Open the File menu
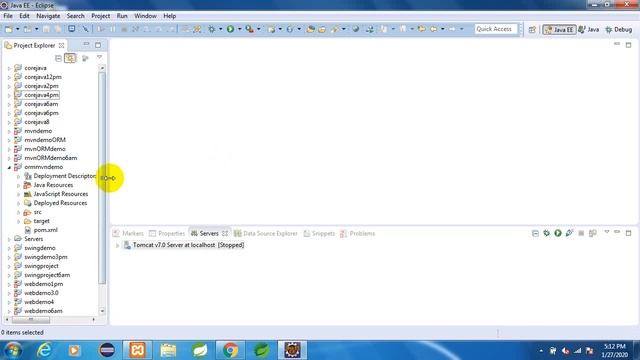This screenshot has width=640, height=360. [8, 16]
